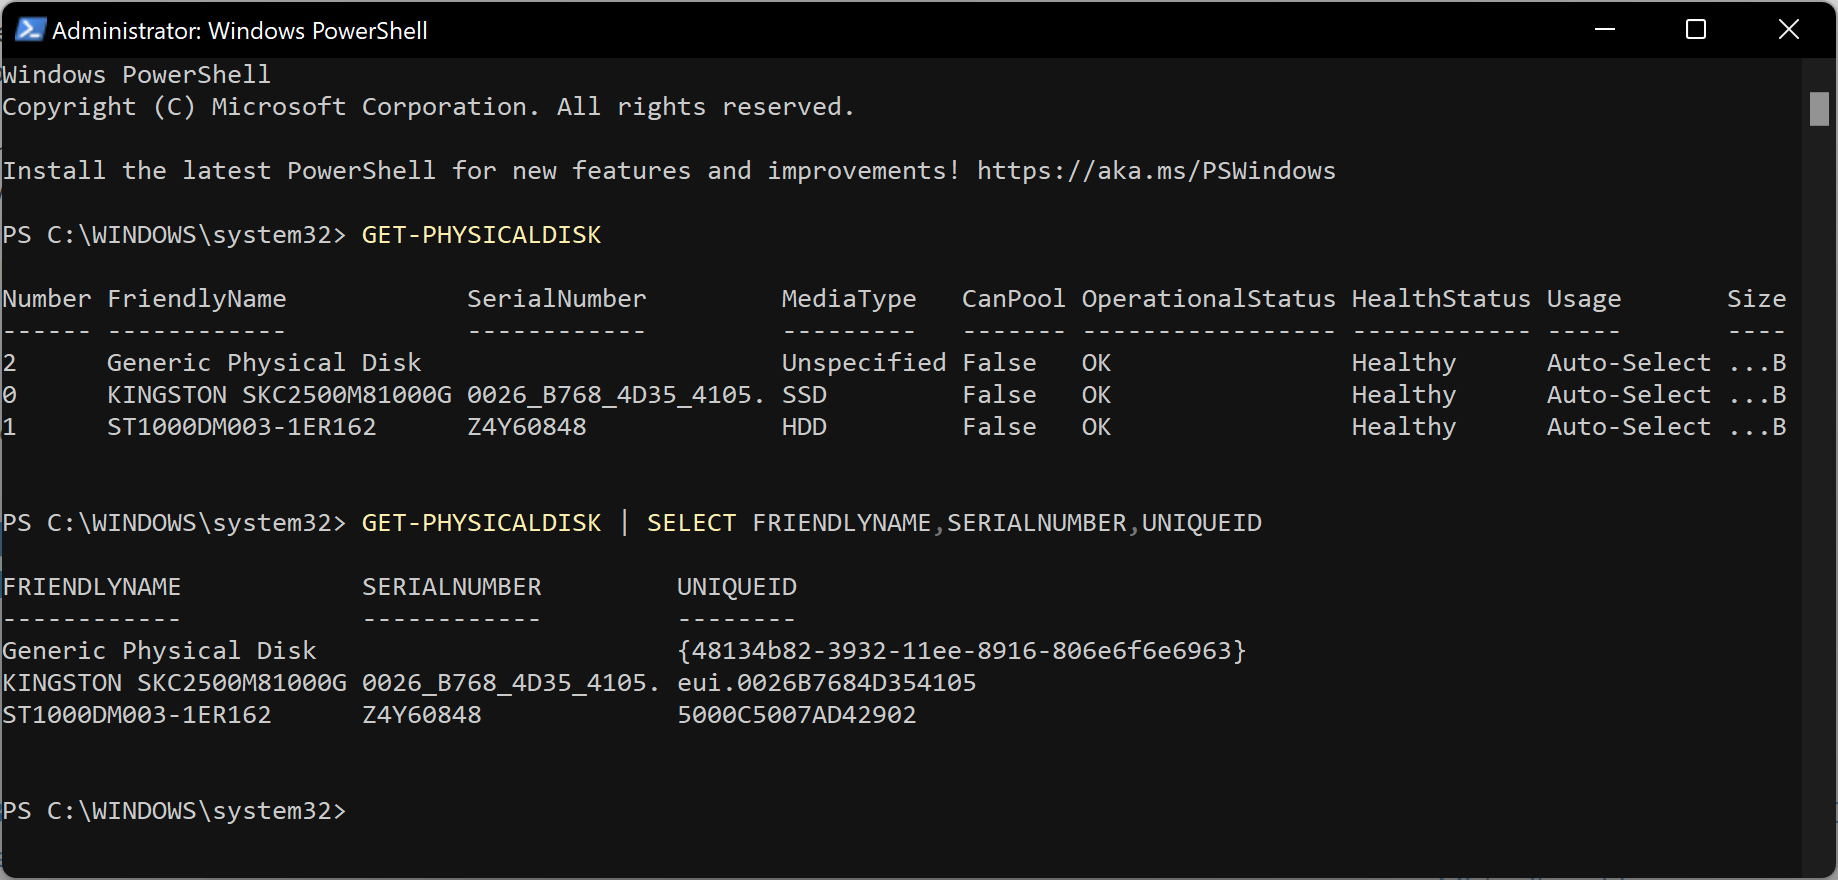Click the 'SELECT' keyword in second command
The height and width of the screenshot is (880, 1838).
click(x=692, y=523)
